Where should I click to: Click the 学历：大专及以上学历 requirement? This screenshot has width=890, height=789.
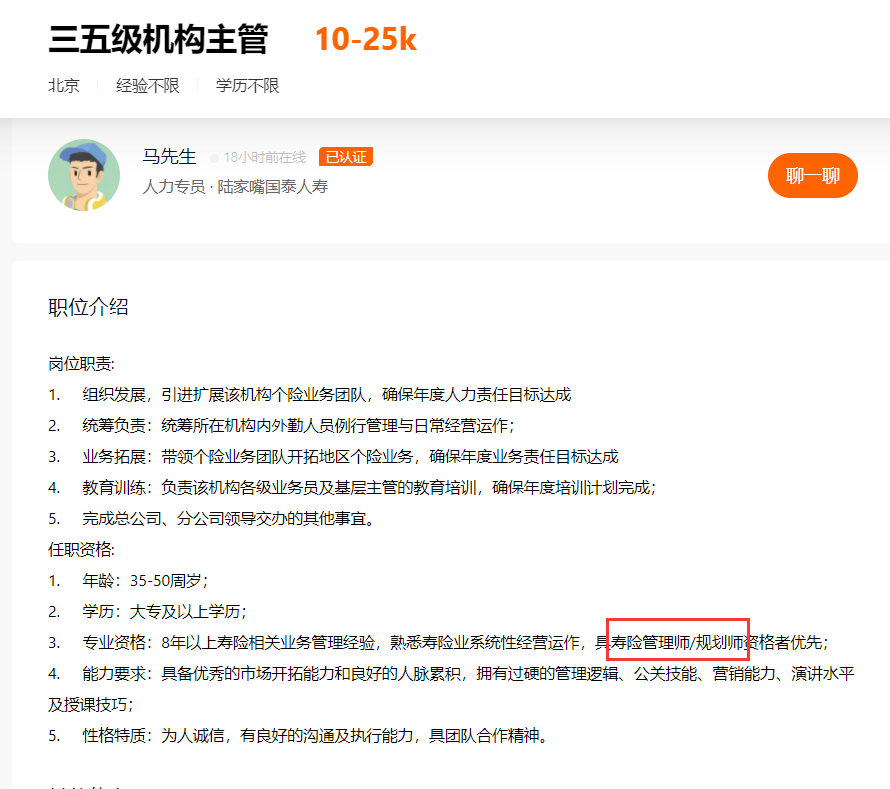click(165, 612)
